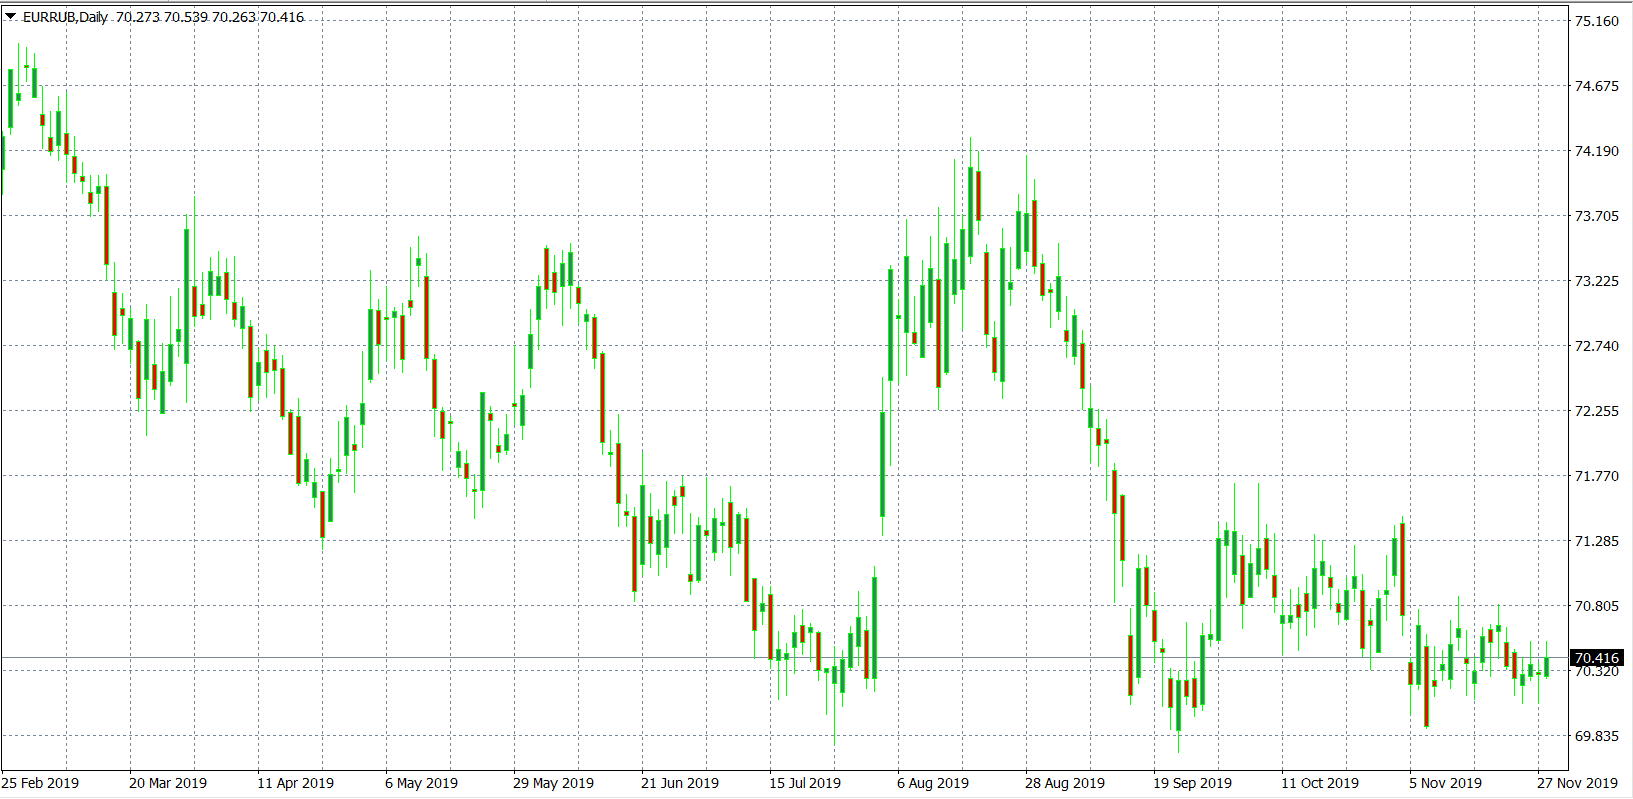Click the 71.285 price axis label
Viewport: 1633px width, 799px height.
1597,541
